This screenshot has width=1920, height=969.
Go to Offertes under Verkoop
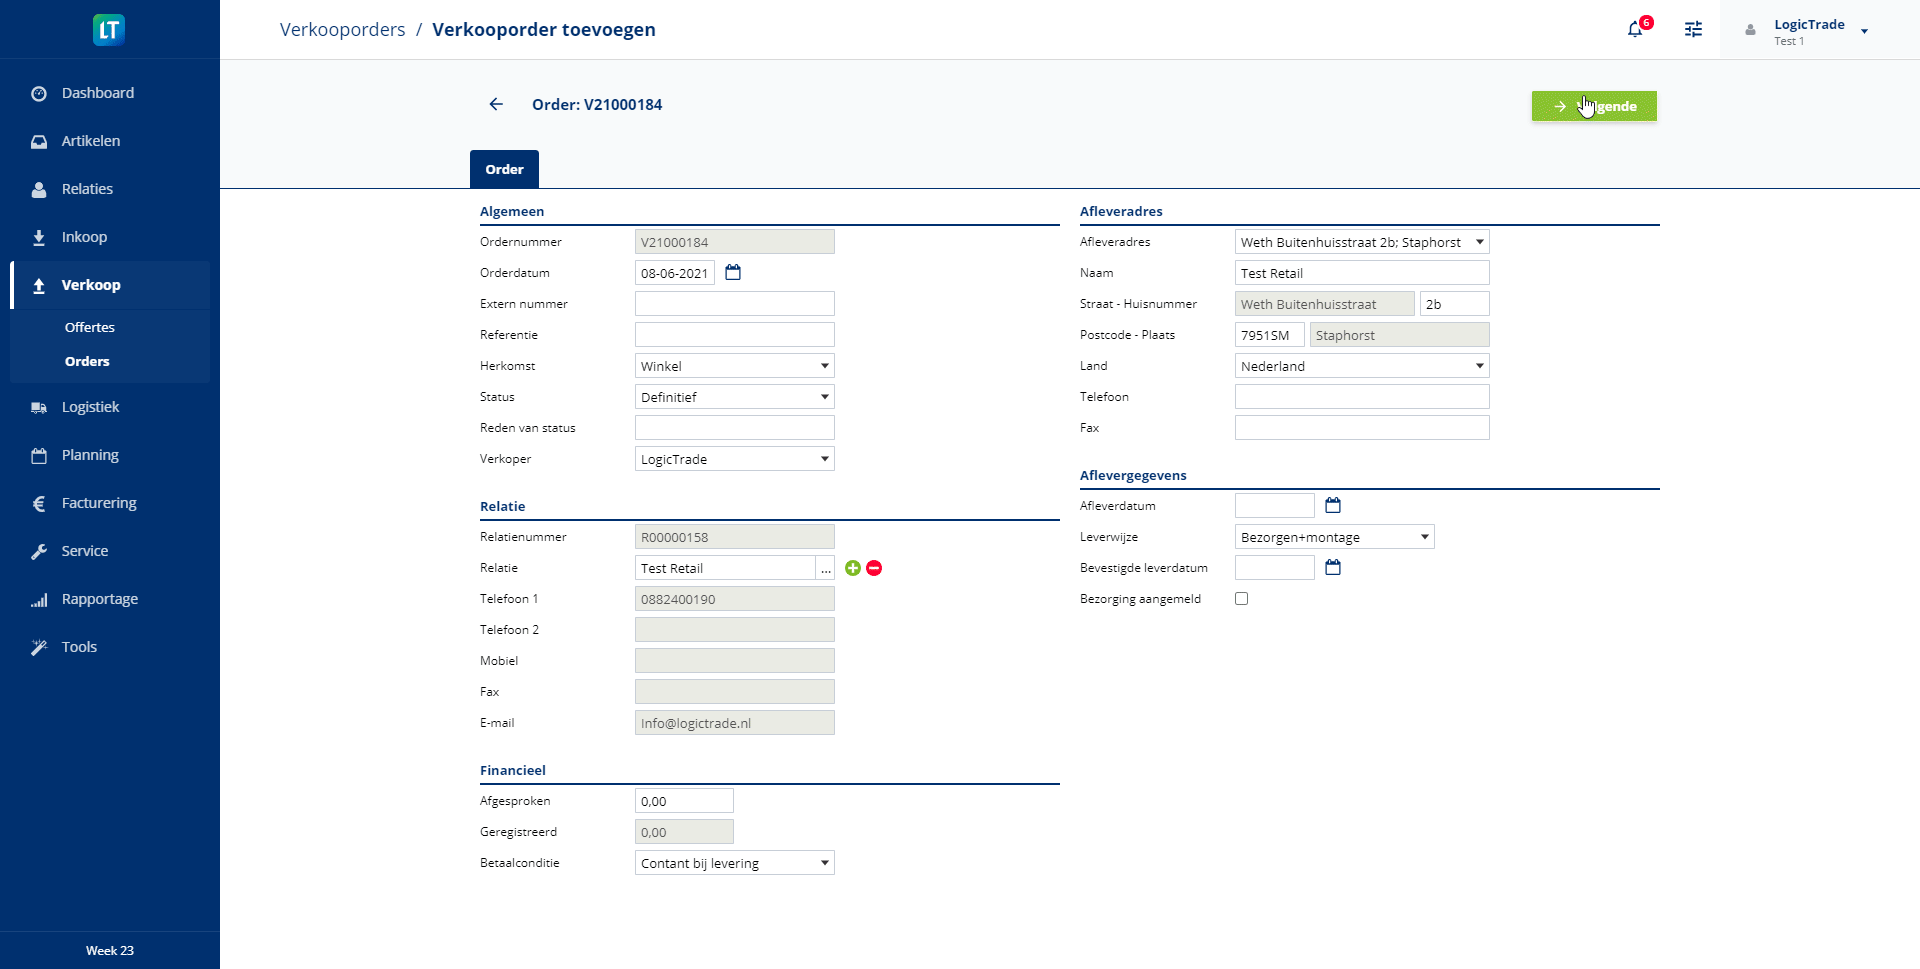point(90,327)
